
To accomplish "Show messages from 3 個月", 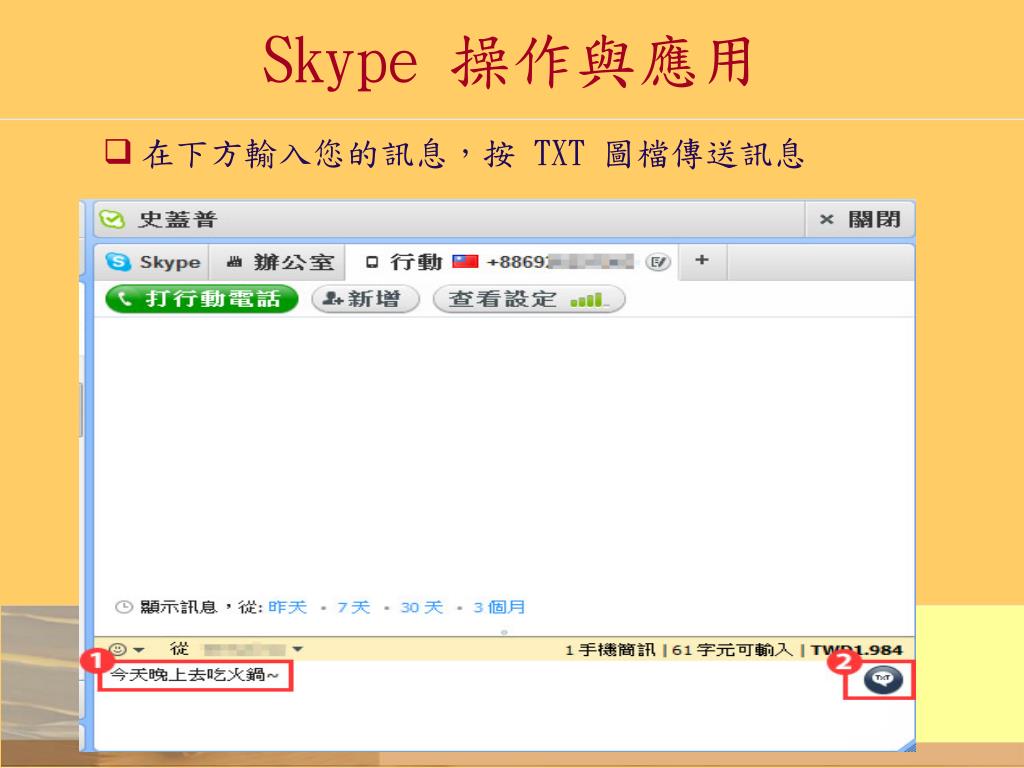I will point(499,607).
